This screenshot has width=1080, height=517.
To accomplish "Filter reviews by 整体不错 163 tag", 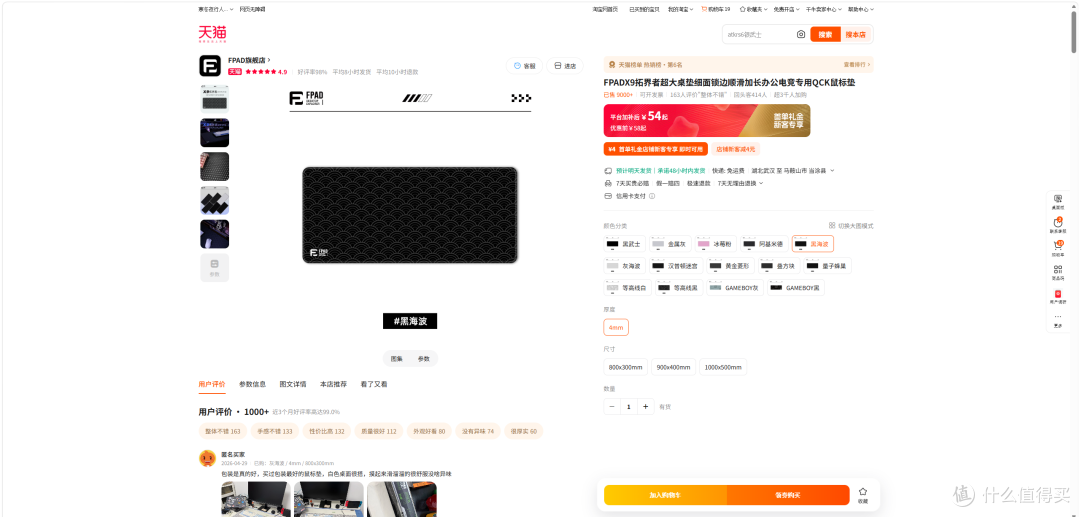I will click(x=222, y=432).
